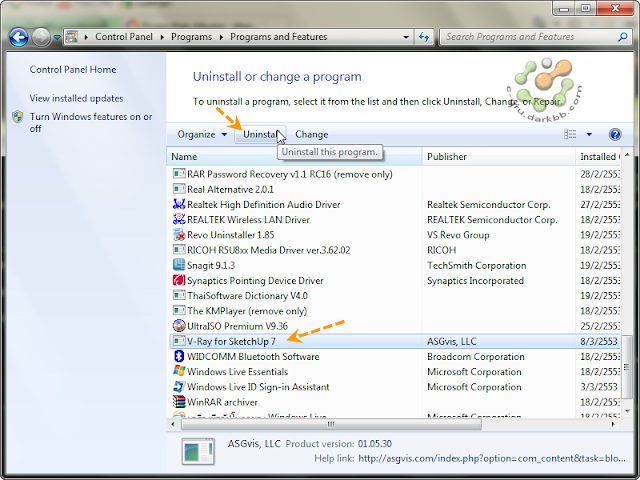Screen dimensions: 640x480
Task: Click publisher VS Revo Group
Action: [x=458, y=235]
